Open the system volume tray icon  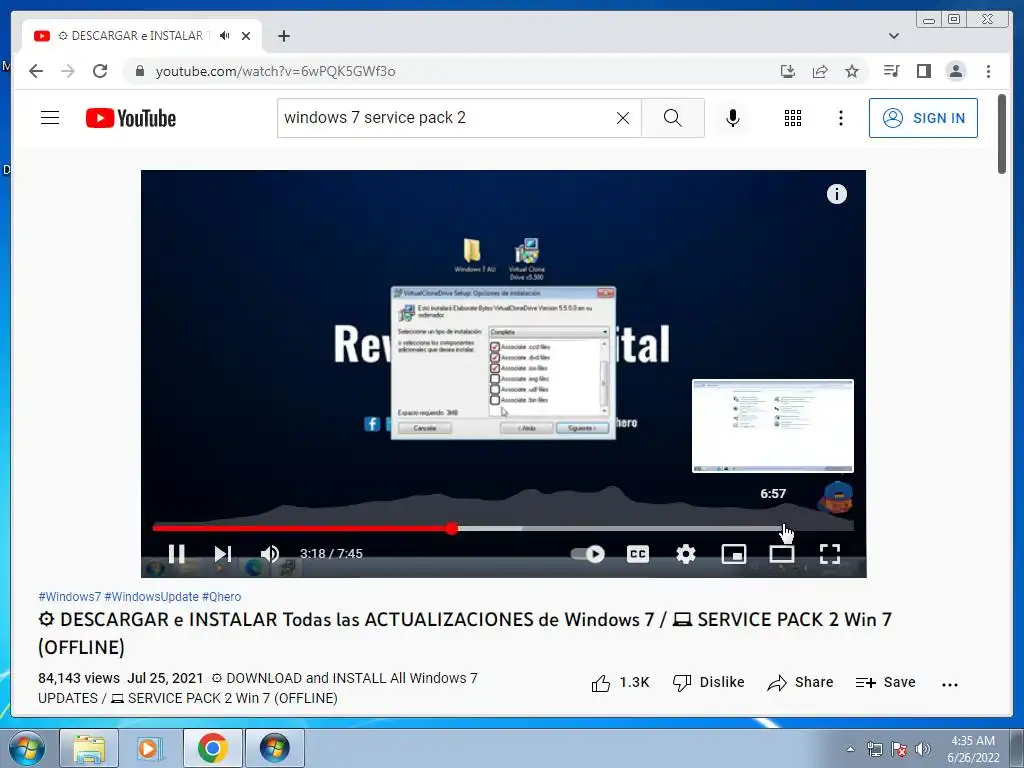(x=922, y=749)
